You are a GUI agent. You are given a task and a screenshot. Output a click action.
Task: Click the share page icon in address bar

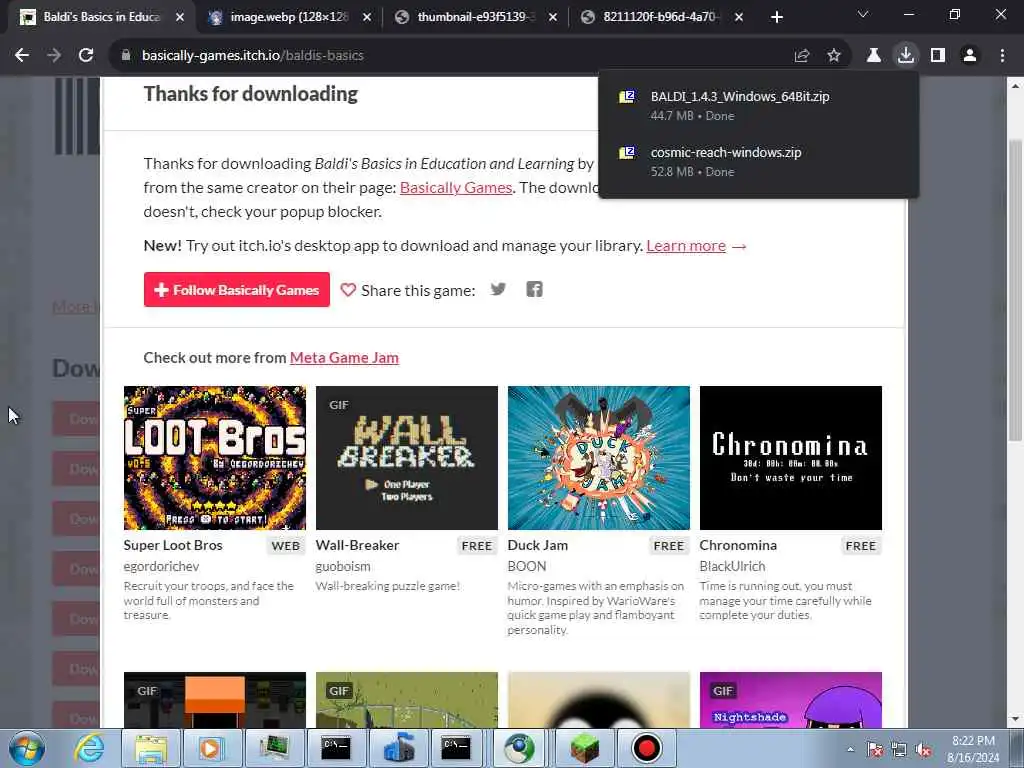click(802, 56)
